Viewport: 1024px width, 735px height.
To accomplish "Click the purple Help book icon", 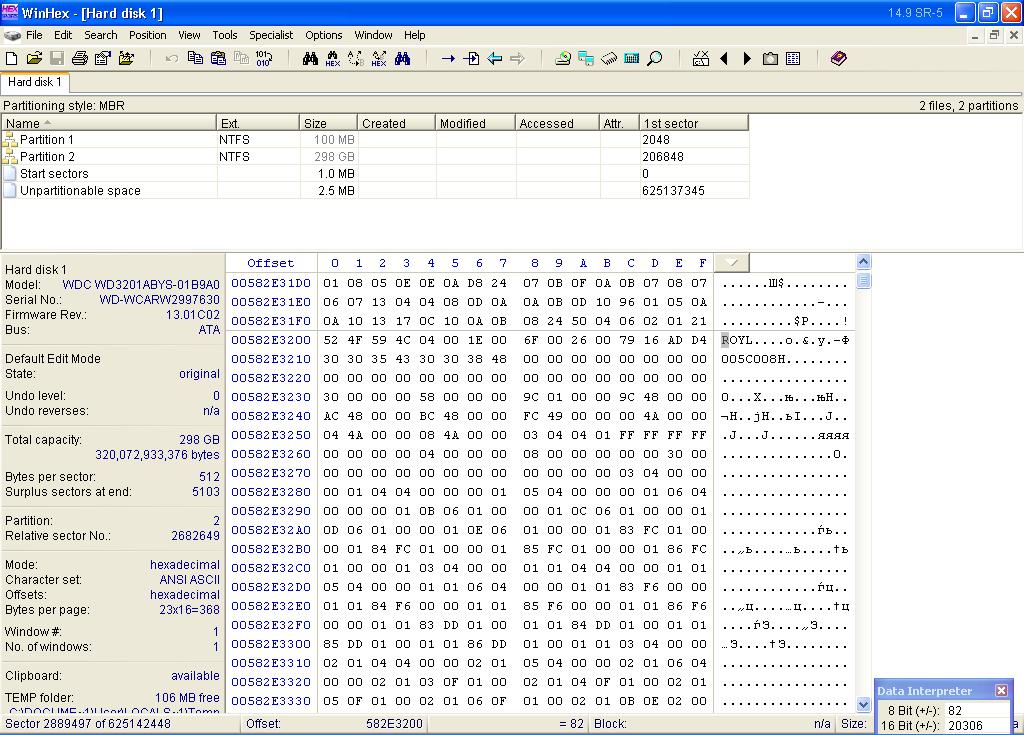I will click(839, 59).
